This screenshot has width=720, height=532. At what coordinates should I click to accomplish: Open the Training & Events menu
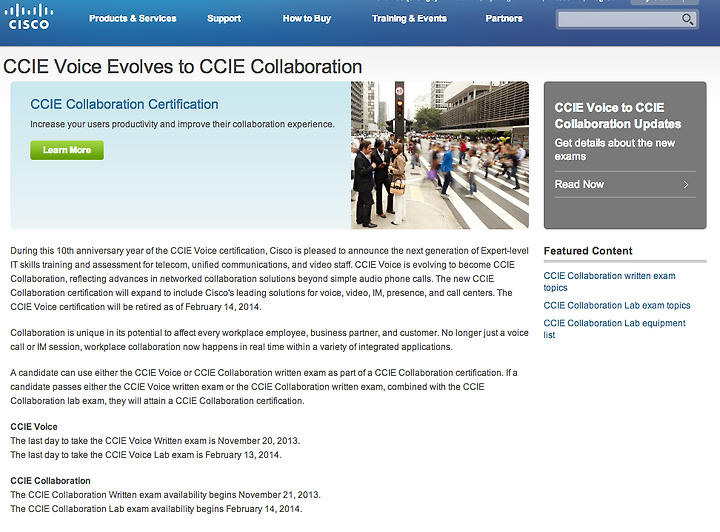(x=409, y=18)
